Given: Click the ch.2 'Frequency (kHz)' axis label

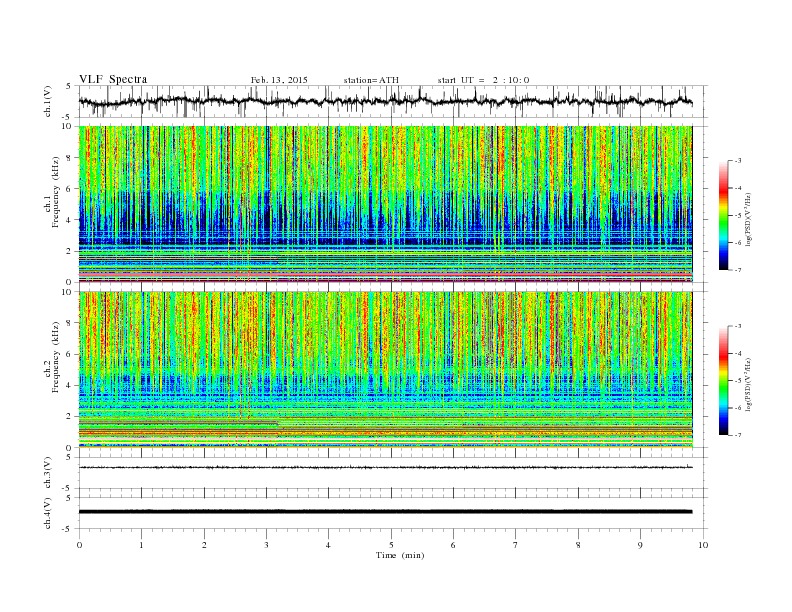Looking at the screenshot, I should [x=56, y=357].
